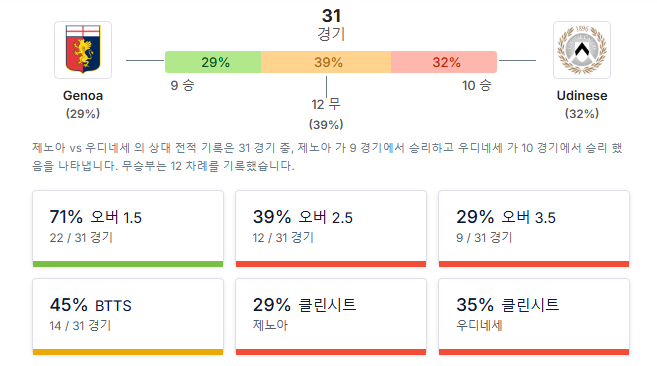
Task: Select the orange 39% draw bar segment
Action: (x=326, y=62)
